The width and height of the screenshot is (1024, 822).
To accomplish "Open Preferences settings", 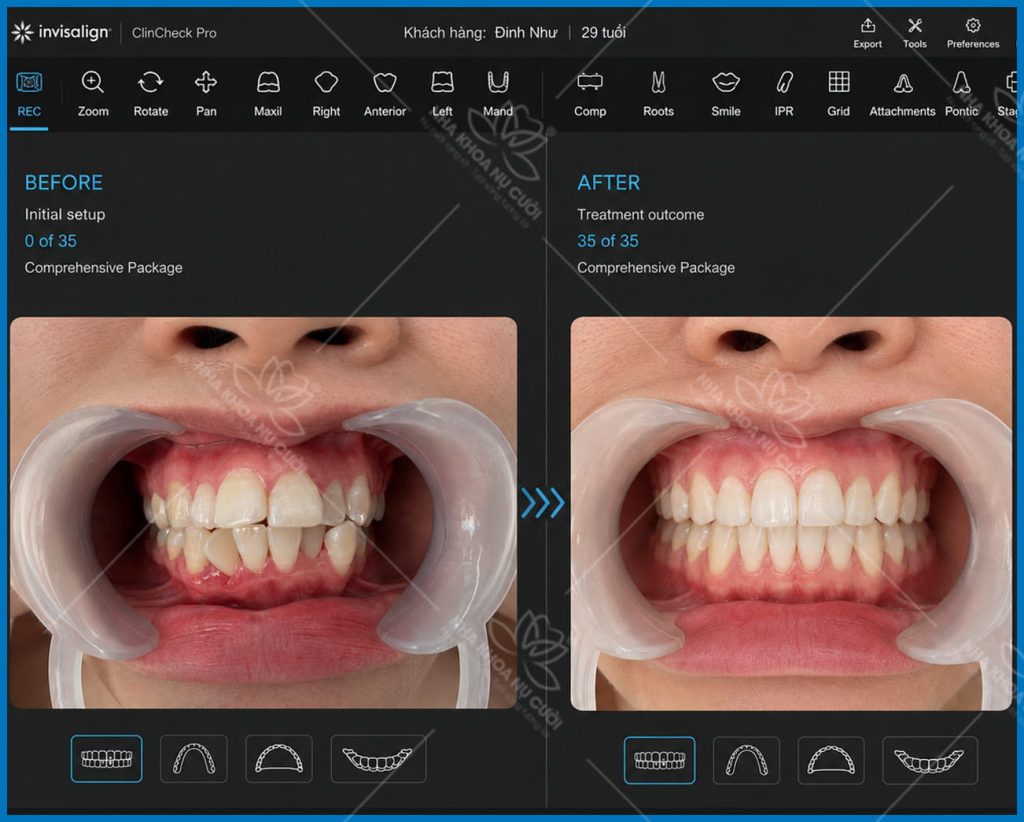I will tap(973, 33).
